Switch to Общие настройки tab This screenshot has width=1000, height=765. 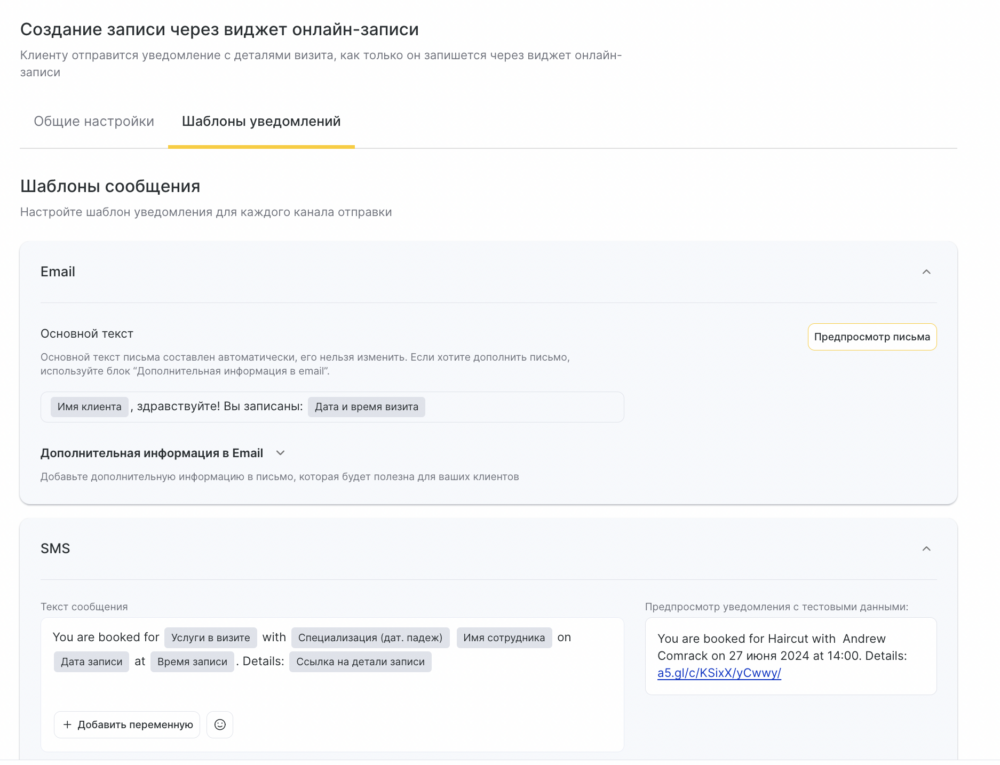coord(94,121)
